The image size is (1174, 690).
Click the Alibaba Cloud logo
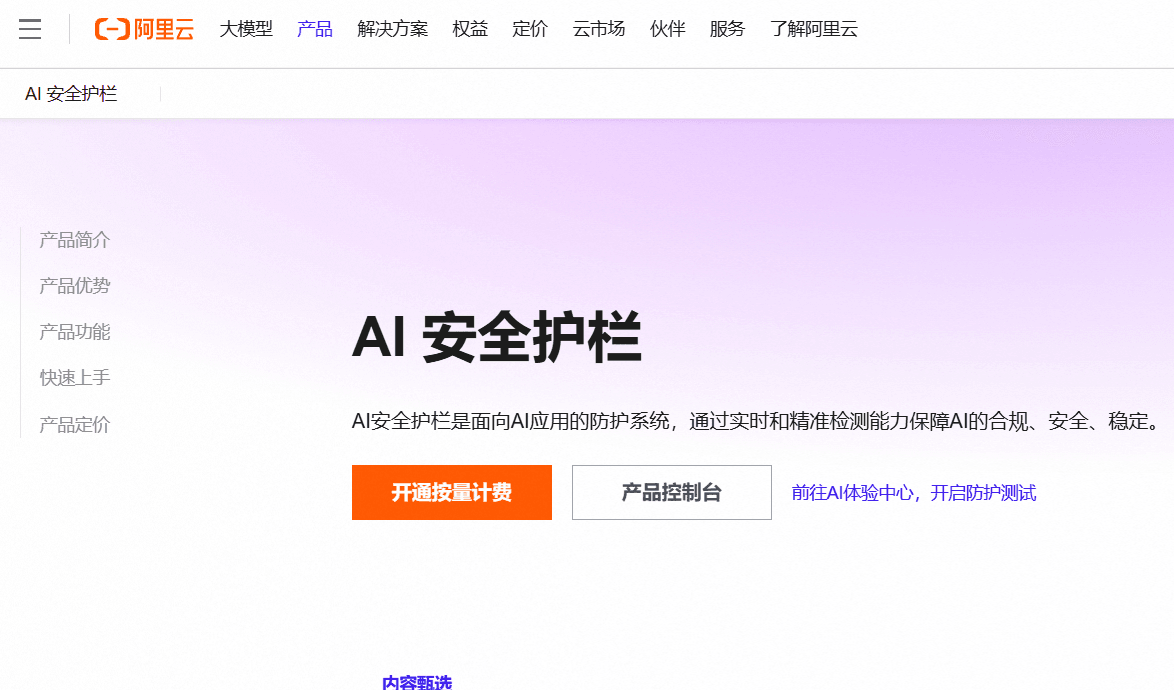[x=145, y=29]
